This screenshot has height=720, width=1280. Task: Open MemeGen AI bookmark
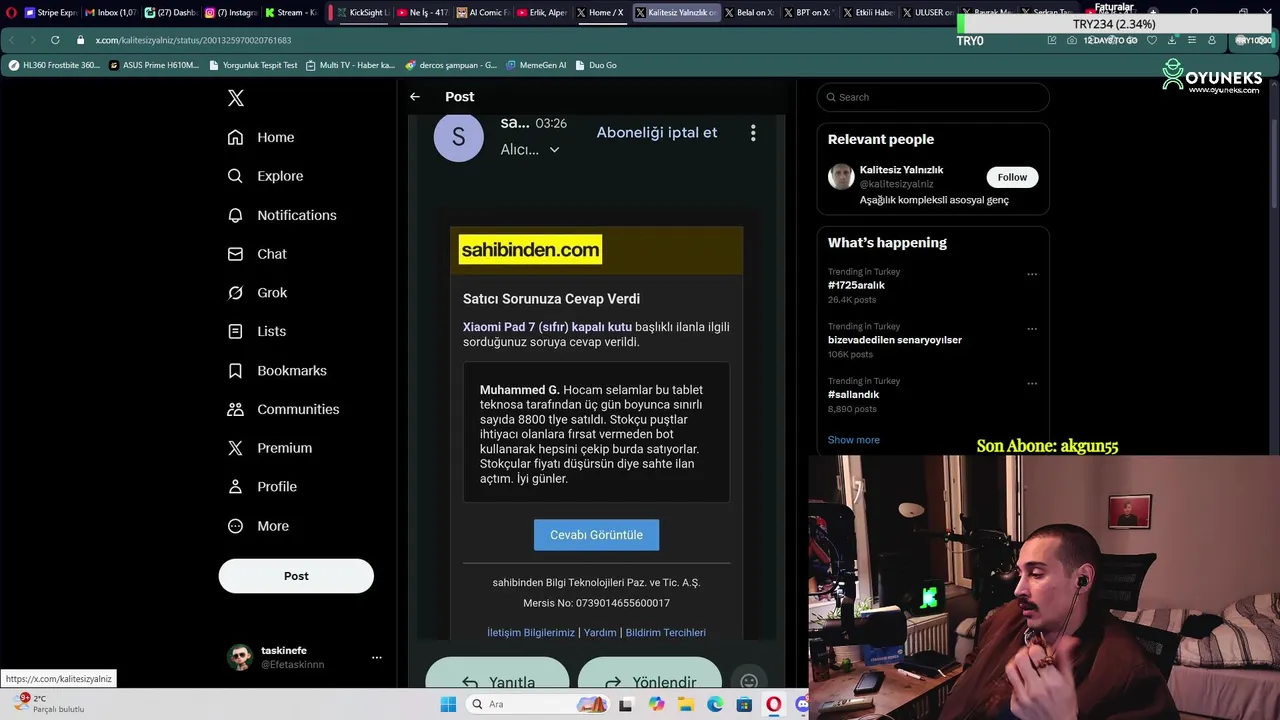pyautogui.click(x=536, y=65)
